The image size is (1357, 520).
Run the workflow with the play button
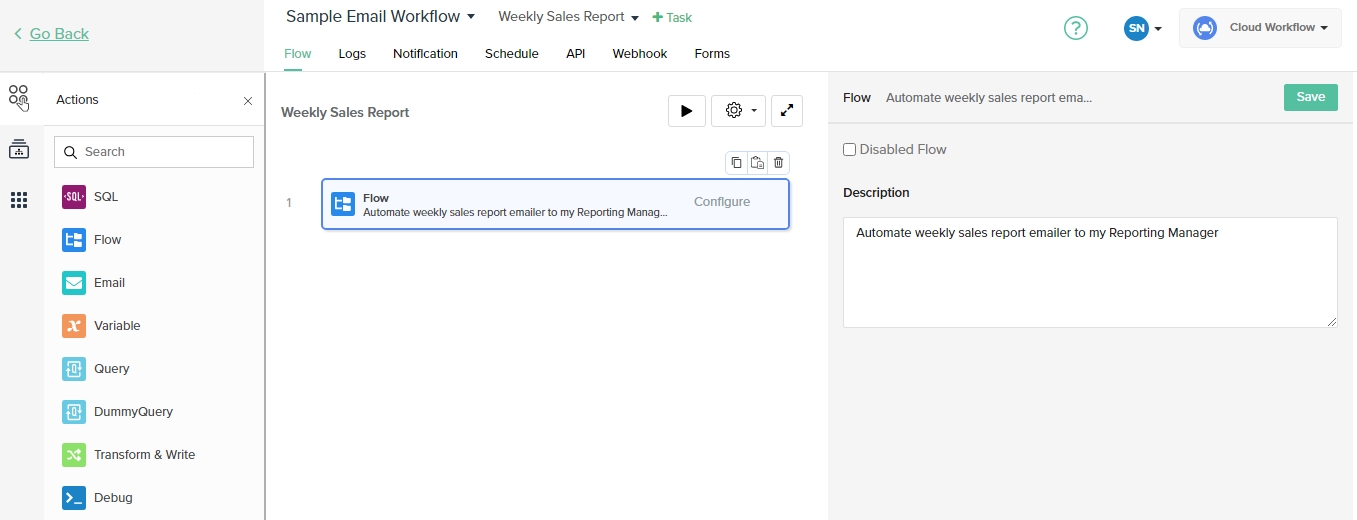[686, 111]
